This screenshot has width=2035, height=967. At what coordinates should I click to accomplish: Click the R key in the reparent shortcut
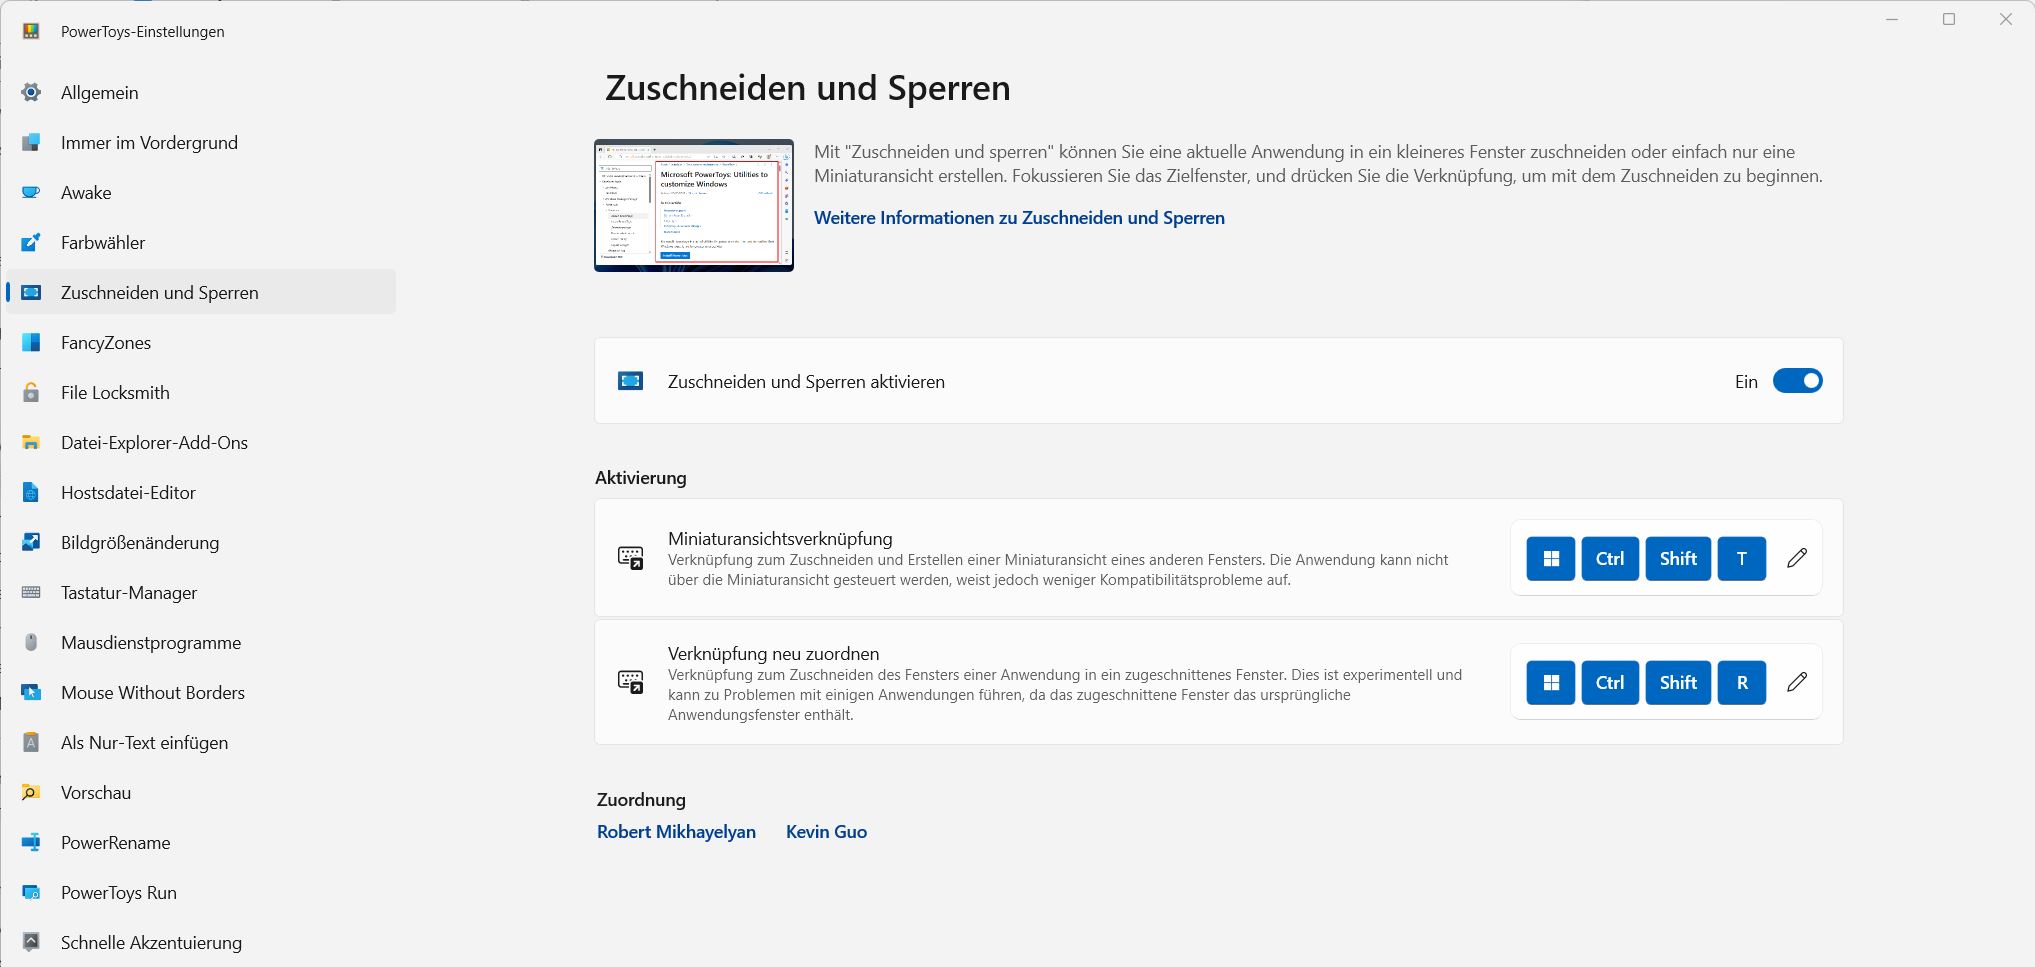[1742, 683]
